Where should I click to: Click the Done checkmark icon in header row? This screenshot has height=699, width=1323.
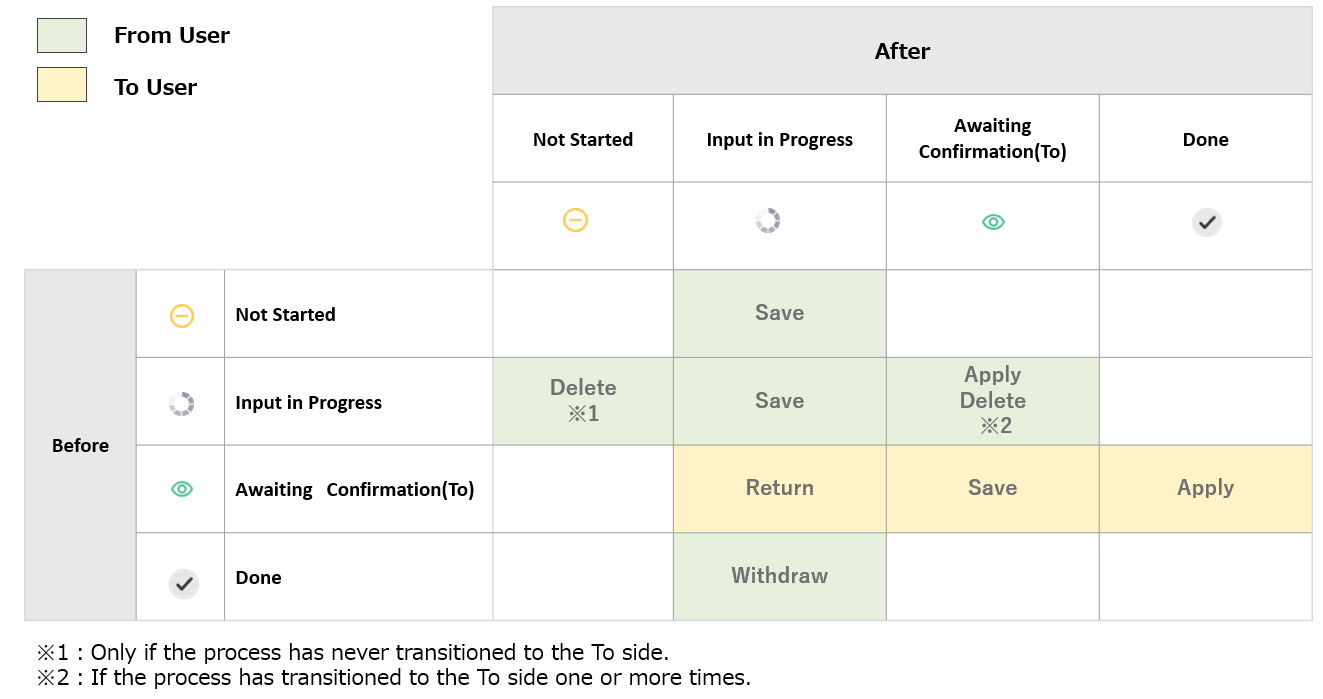pyautogui.click(x=1207, y=222)
